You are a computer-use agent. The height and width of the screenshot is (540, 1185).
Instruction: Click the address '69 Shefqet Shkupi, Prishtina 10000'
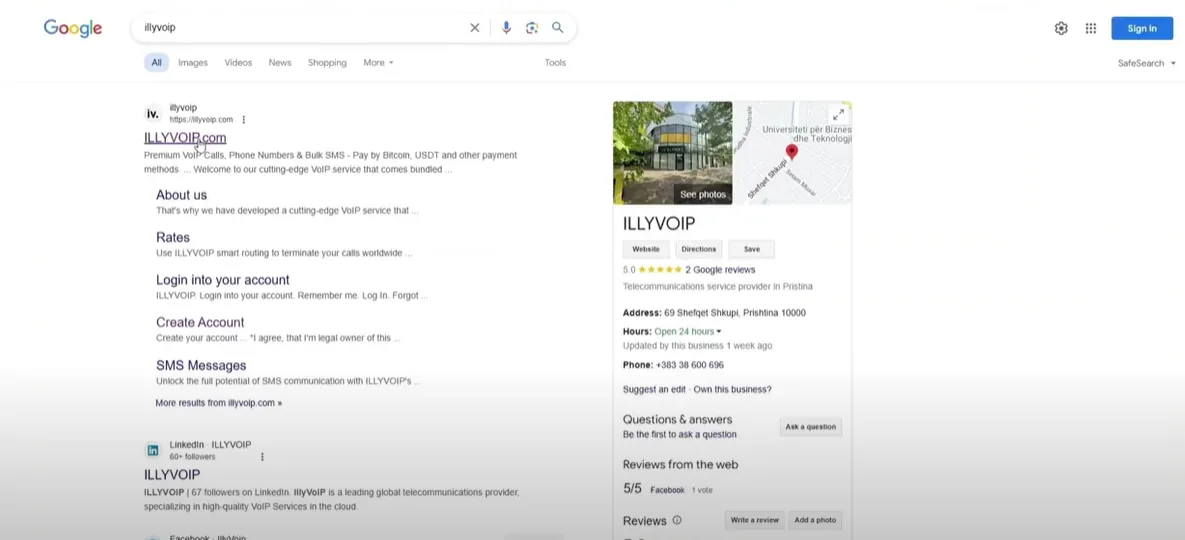pyautogui.click(x=735, y=313)
